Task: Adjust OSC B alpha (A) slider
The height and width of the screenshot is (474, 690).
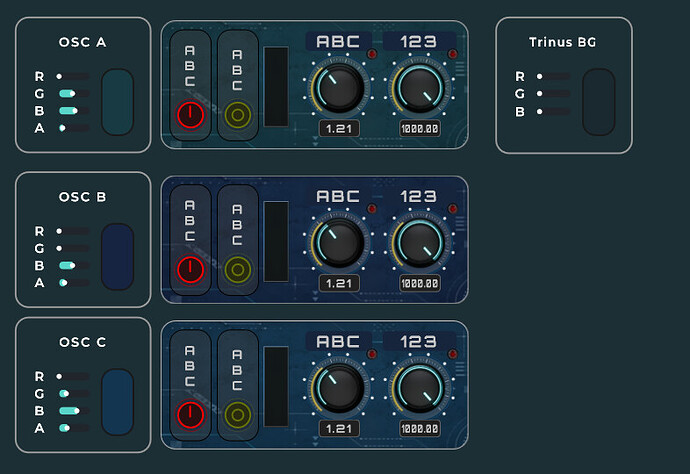Action: tap(73, 283)
